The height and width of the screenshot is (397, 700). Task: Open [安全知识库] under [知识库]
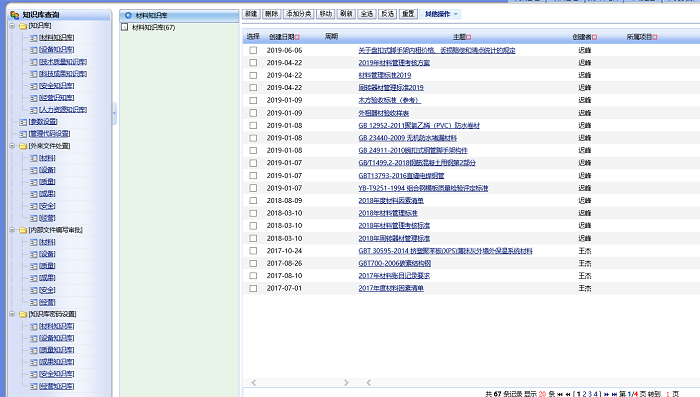(57, 86)
